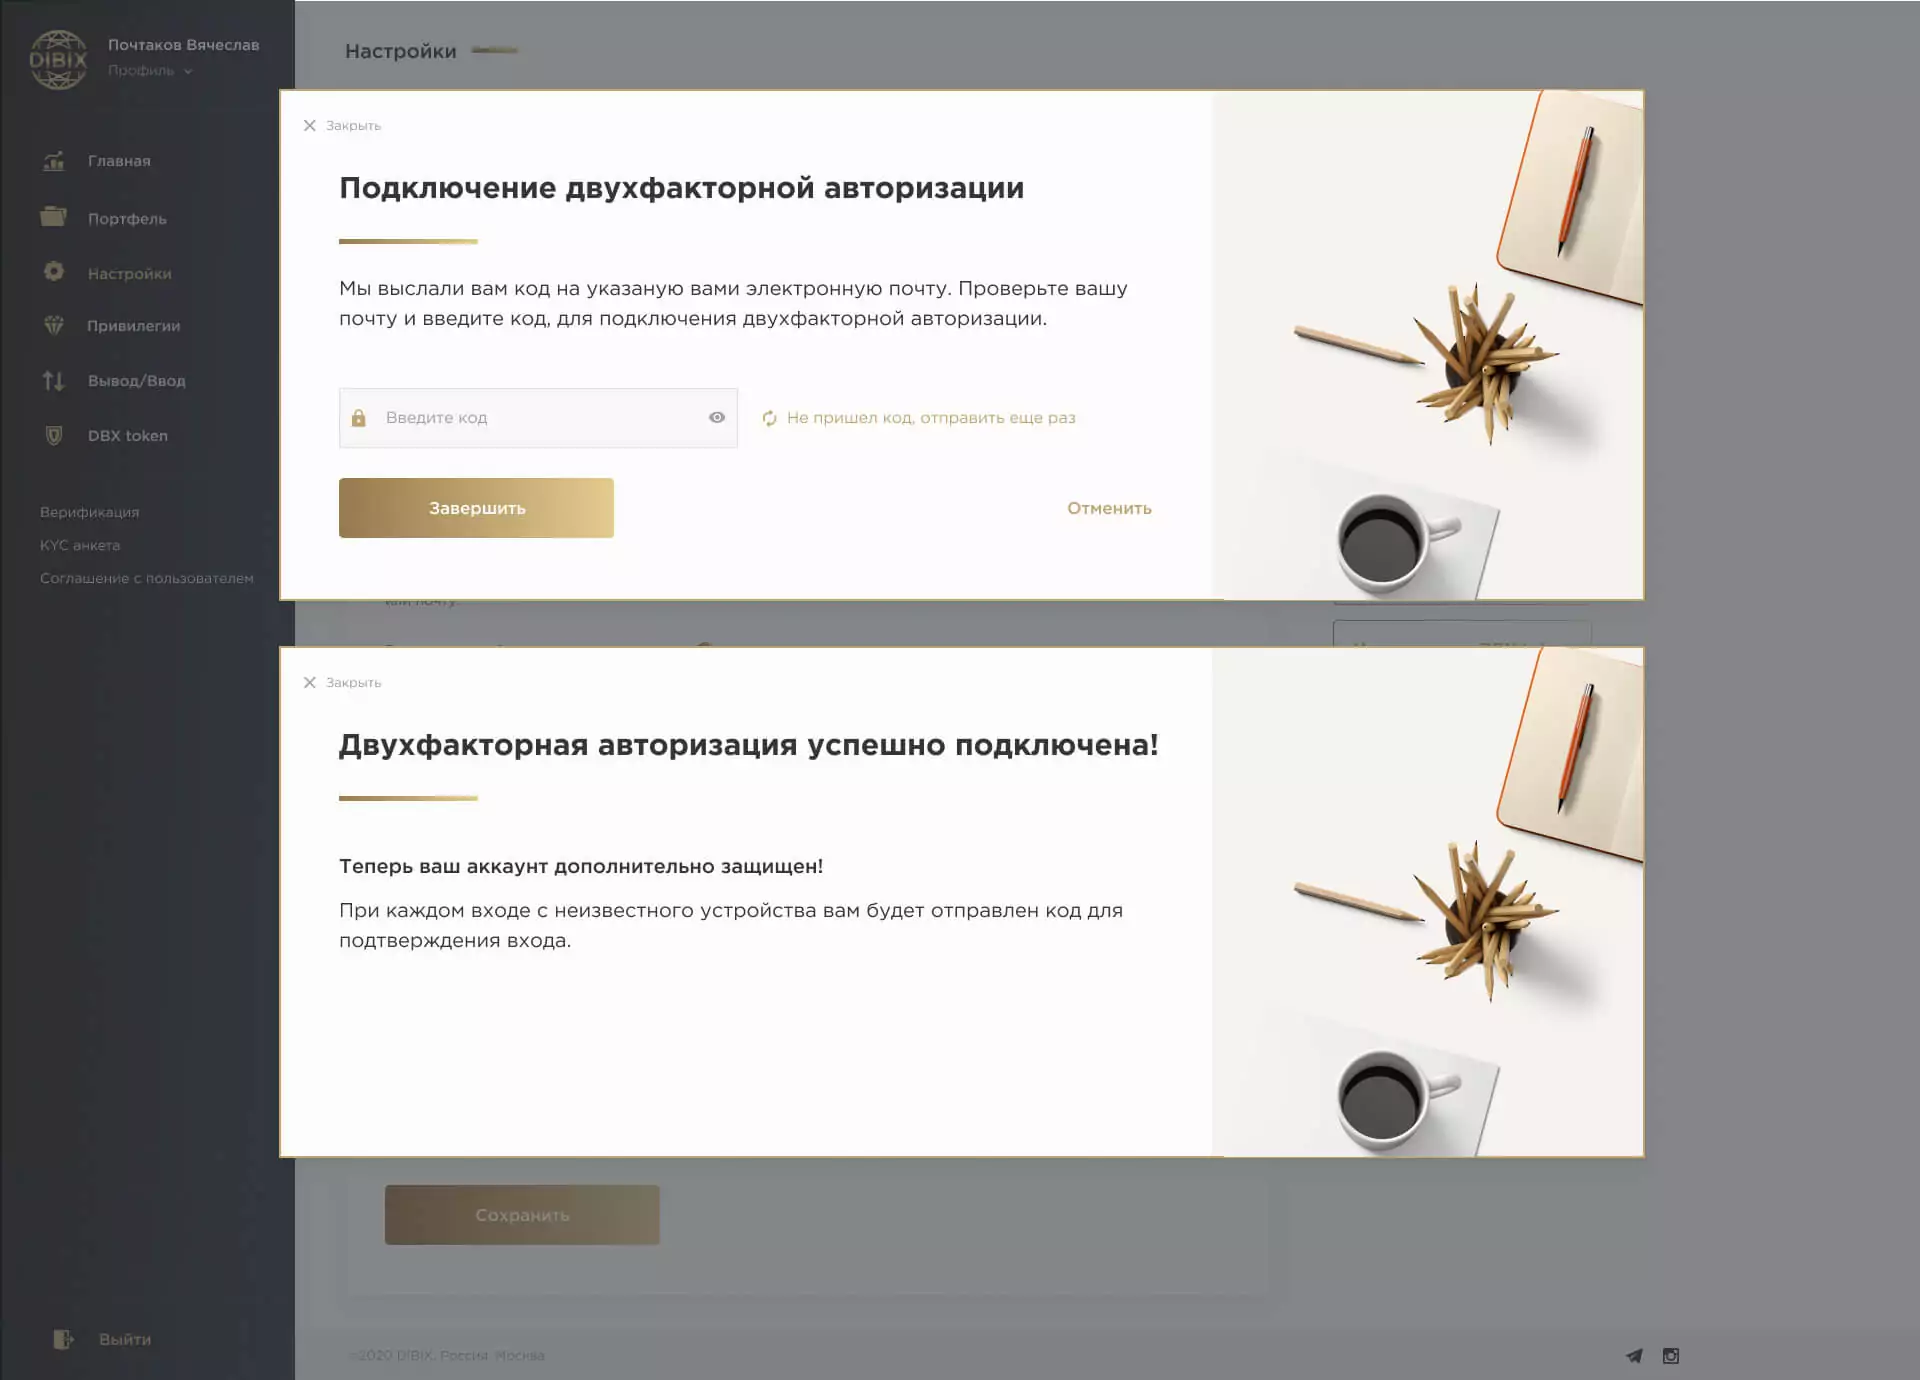The image size is (1920, 1380).
Task: Click the ©2020 DIBIX footer text
Action: 447,1356
